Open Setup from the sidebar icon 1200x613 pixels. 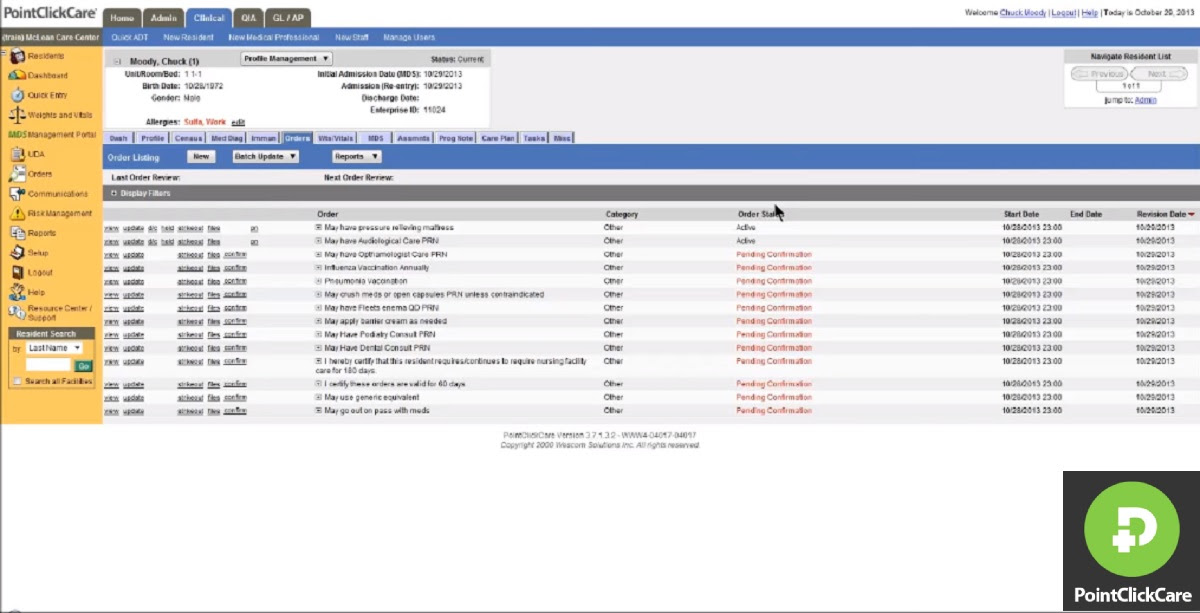(x=16, y=252)
